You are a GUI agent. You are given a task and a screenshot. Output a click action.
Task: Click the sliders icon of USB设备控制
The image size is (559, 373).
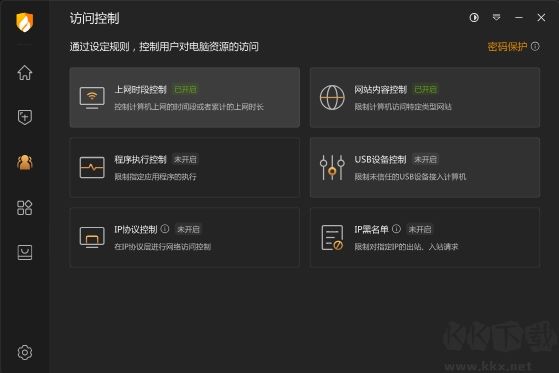point(332,167)
